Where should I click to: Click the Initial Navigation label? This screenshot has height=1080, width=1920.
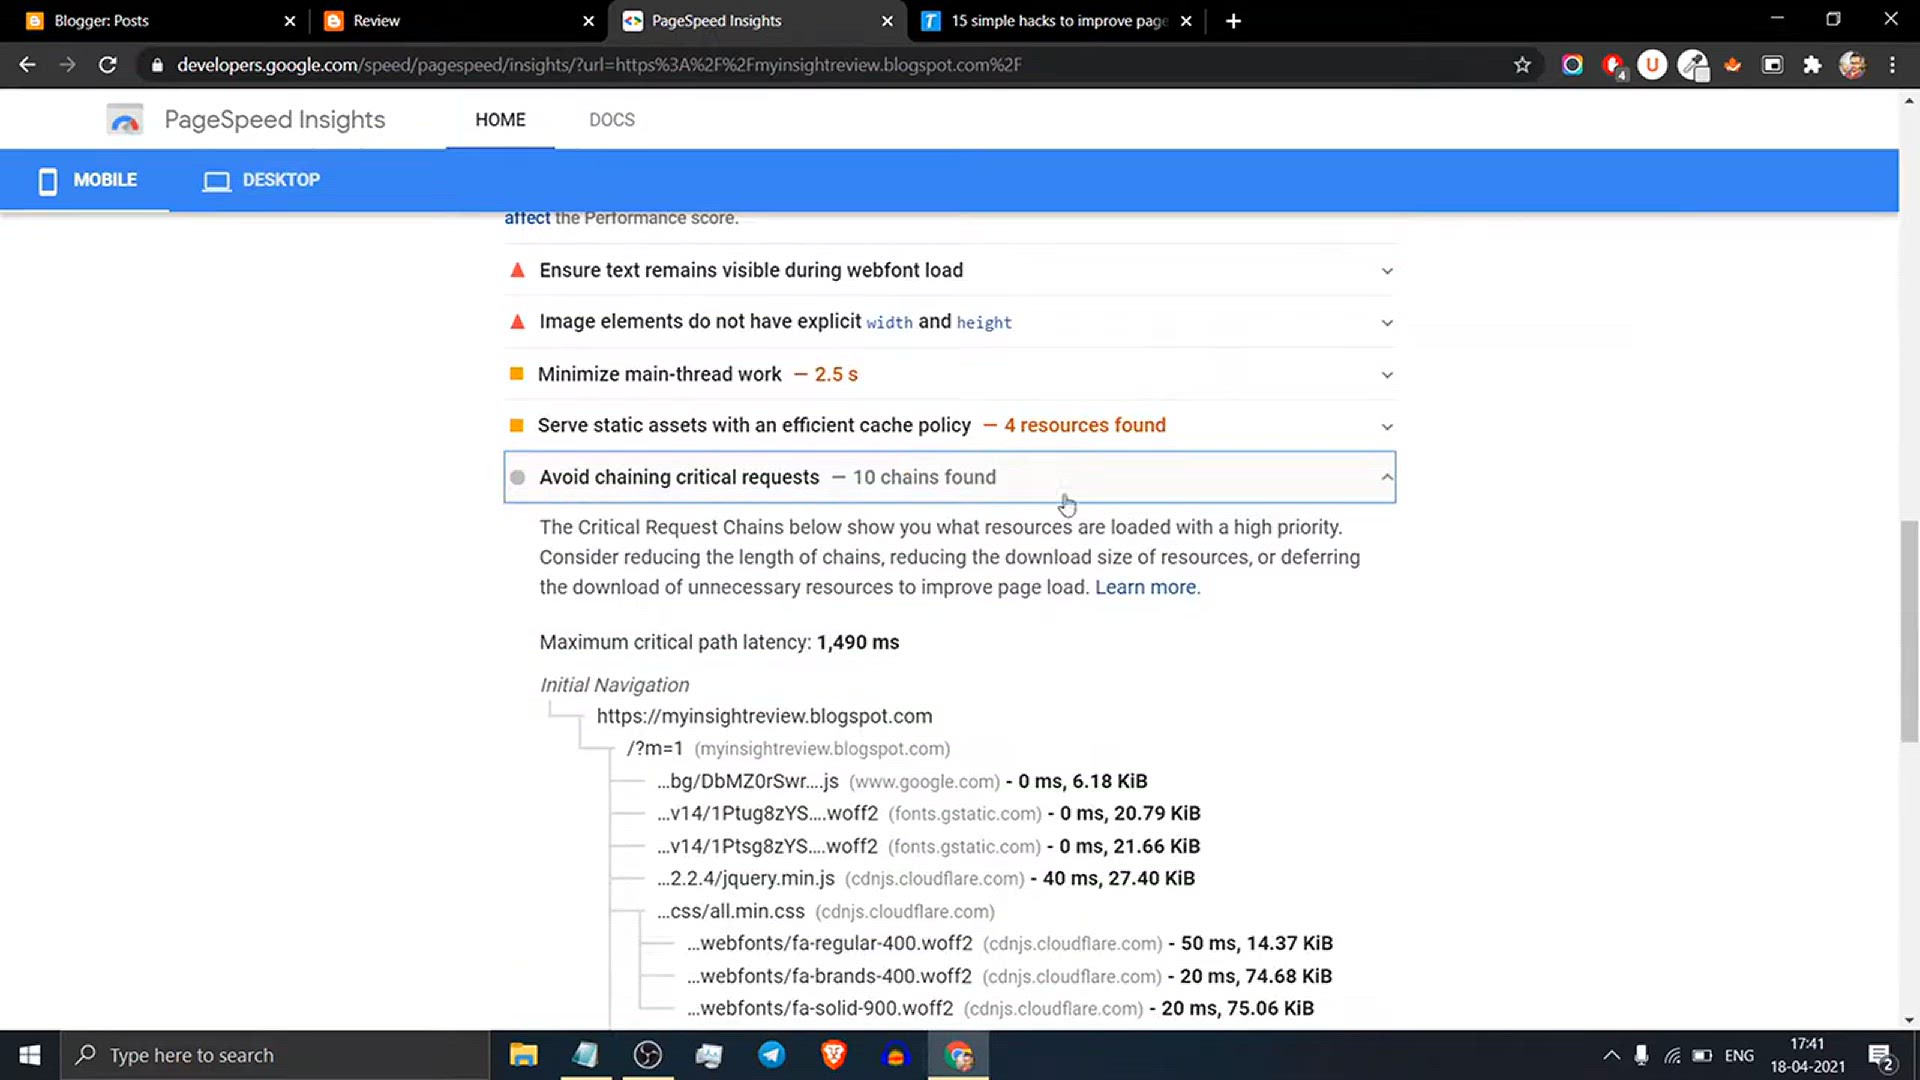614,685
